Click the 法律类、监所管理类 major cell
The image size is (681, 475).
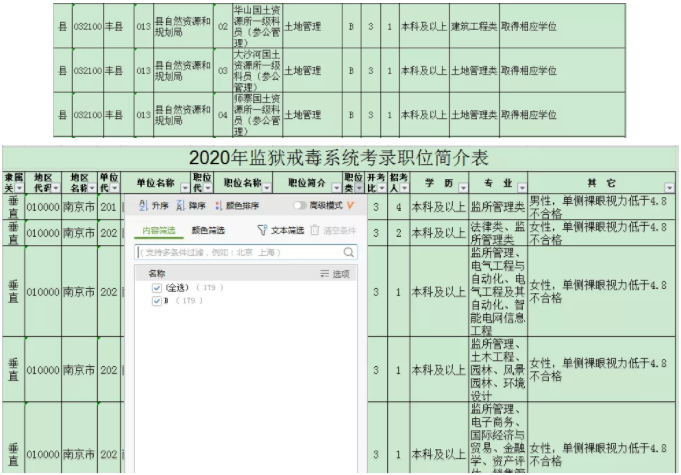[x=498, y=233]
